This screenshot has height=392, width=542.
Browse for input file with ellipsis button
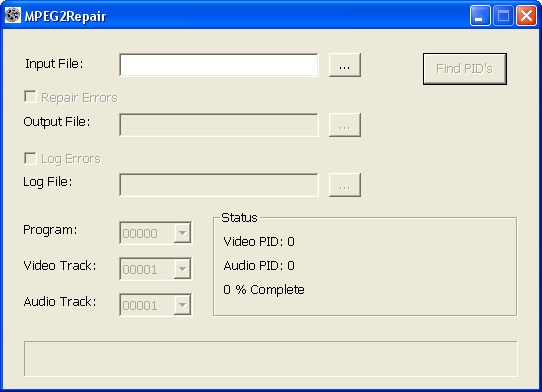pos(345,65)
